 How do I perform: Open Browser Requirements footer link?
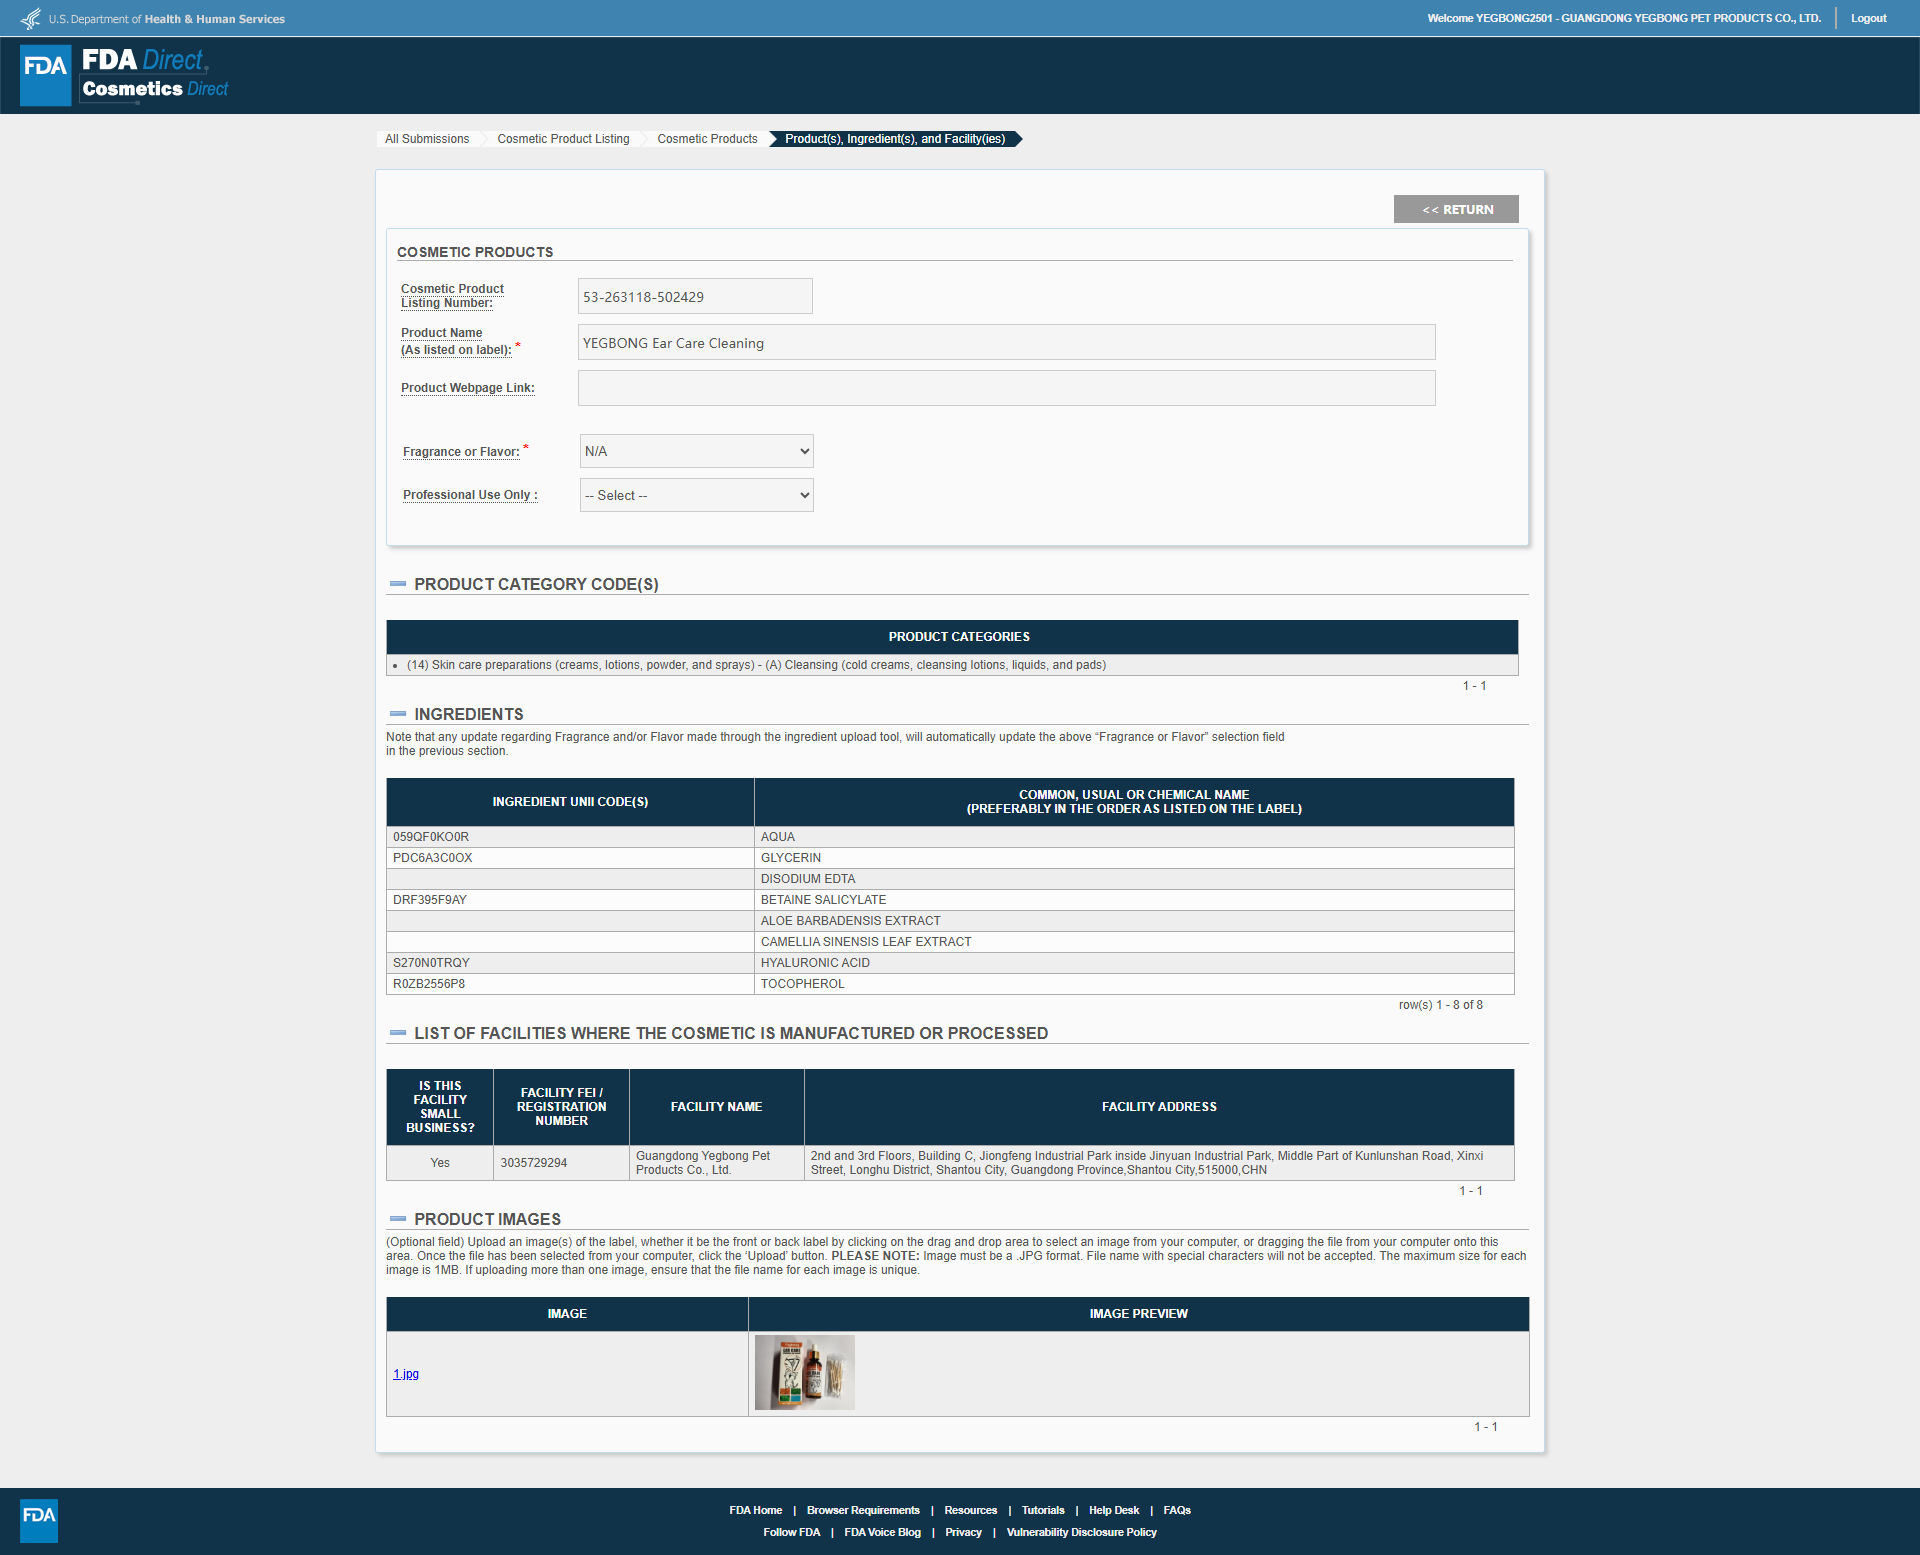click(x=863, y=1510)
